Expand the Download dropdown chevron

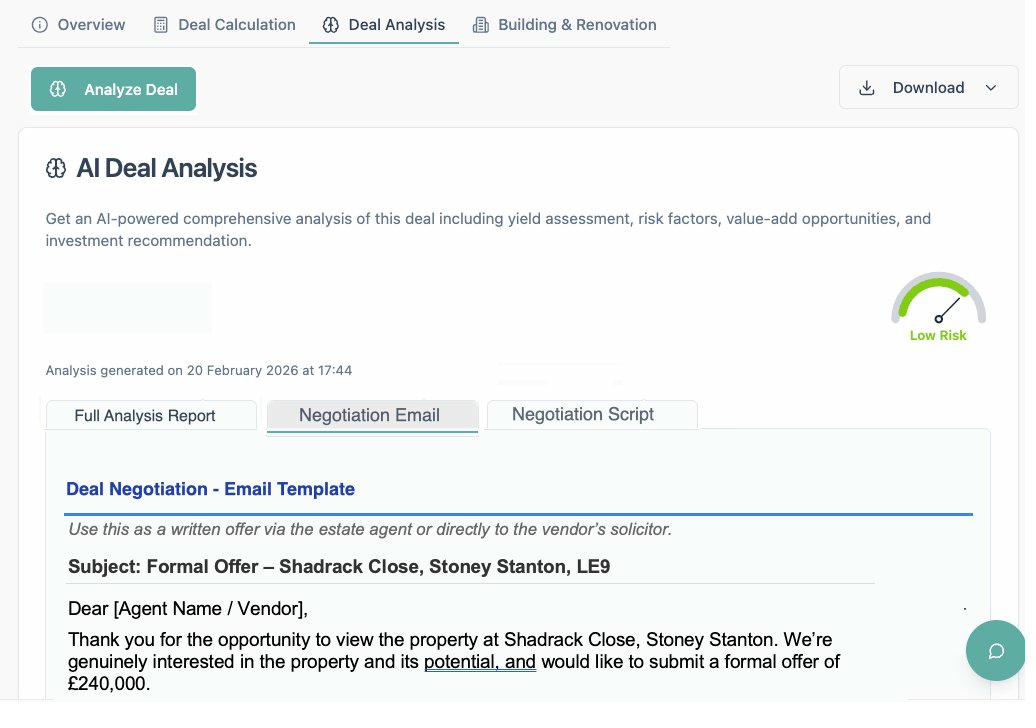991,88
